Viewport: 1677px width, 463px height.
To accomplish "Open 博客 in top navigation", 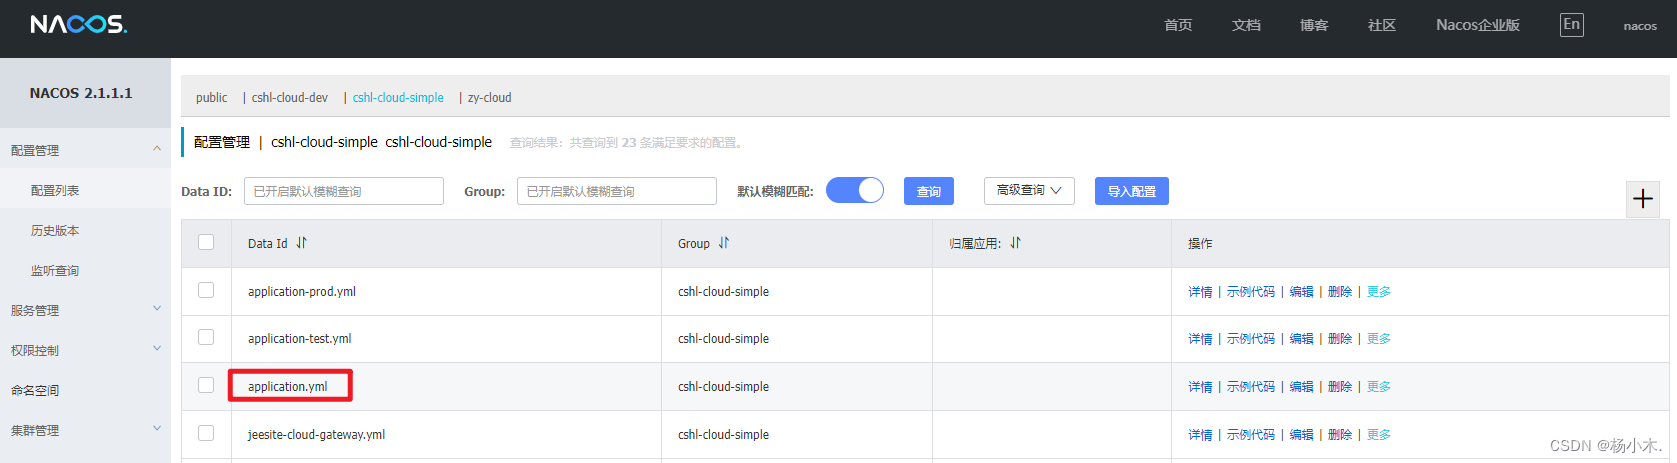I will 1314,25.
